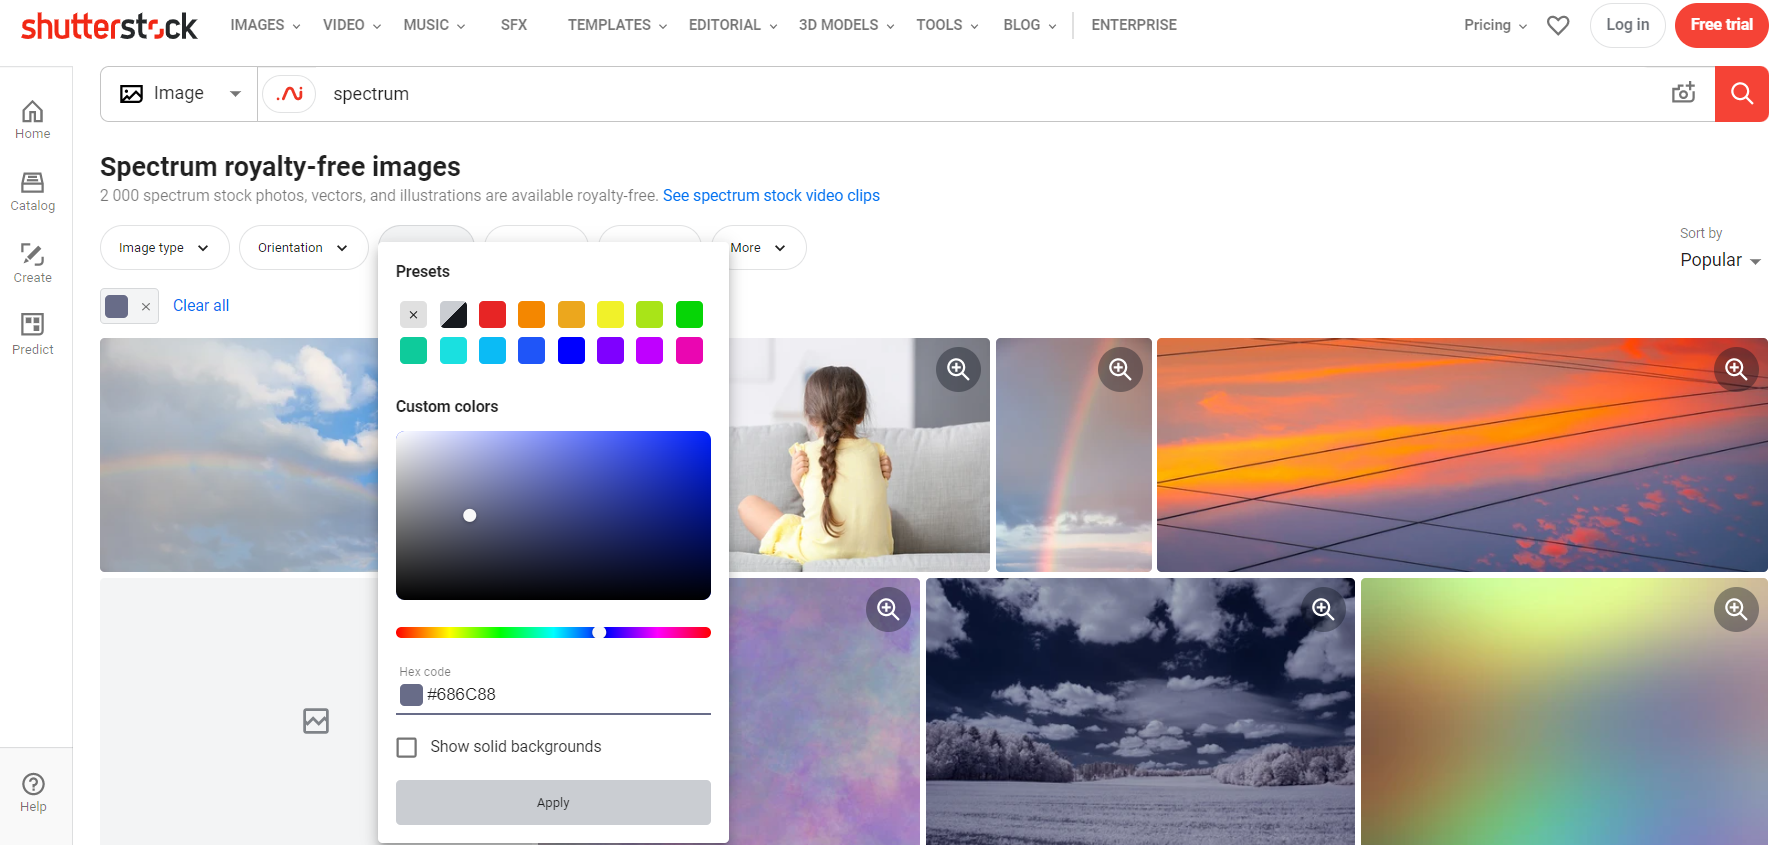Image resolution: width=1781 pixels, height=845 pixels.
Task: Go to ENTERPRISE page
Action: 1134,25
